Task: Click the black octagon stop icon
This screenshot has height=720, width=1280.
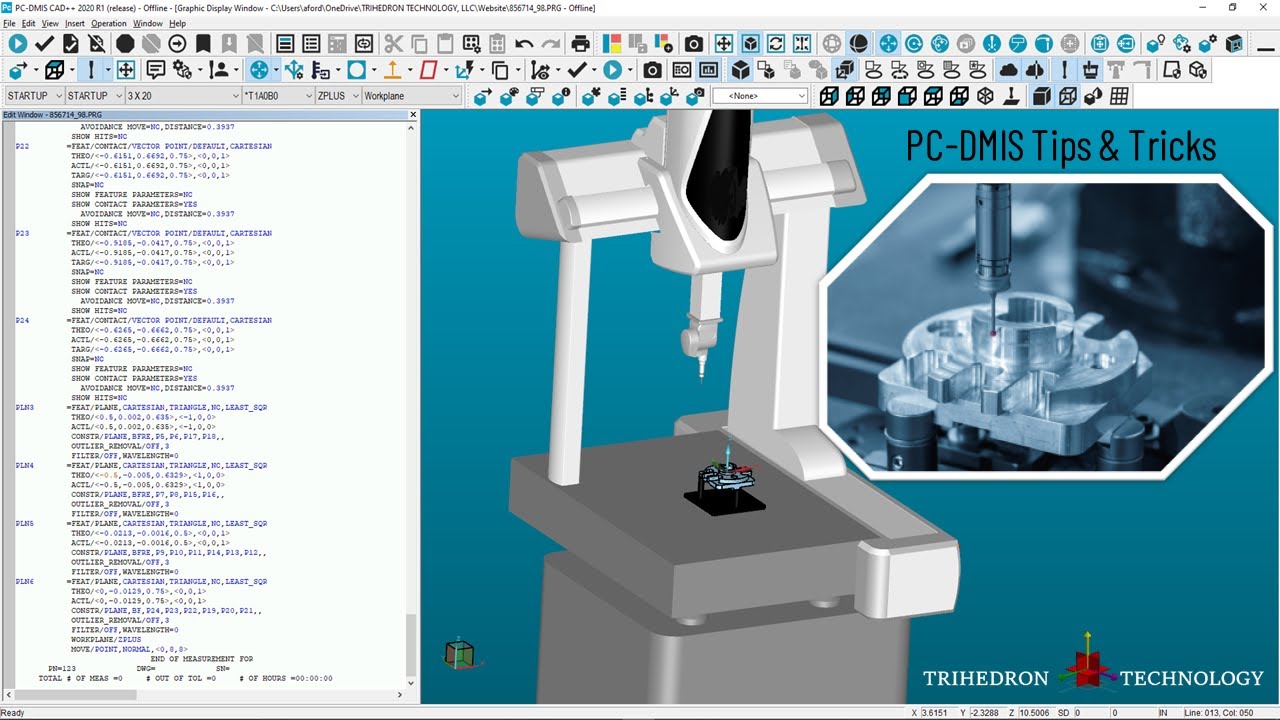Action: [x=125, y=44]
